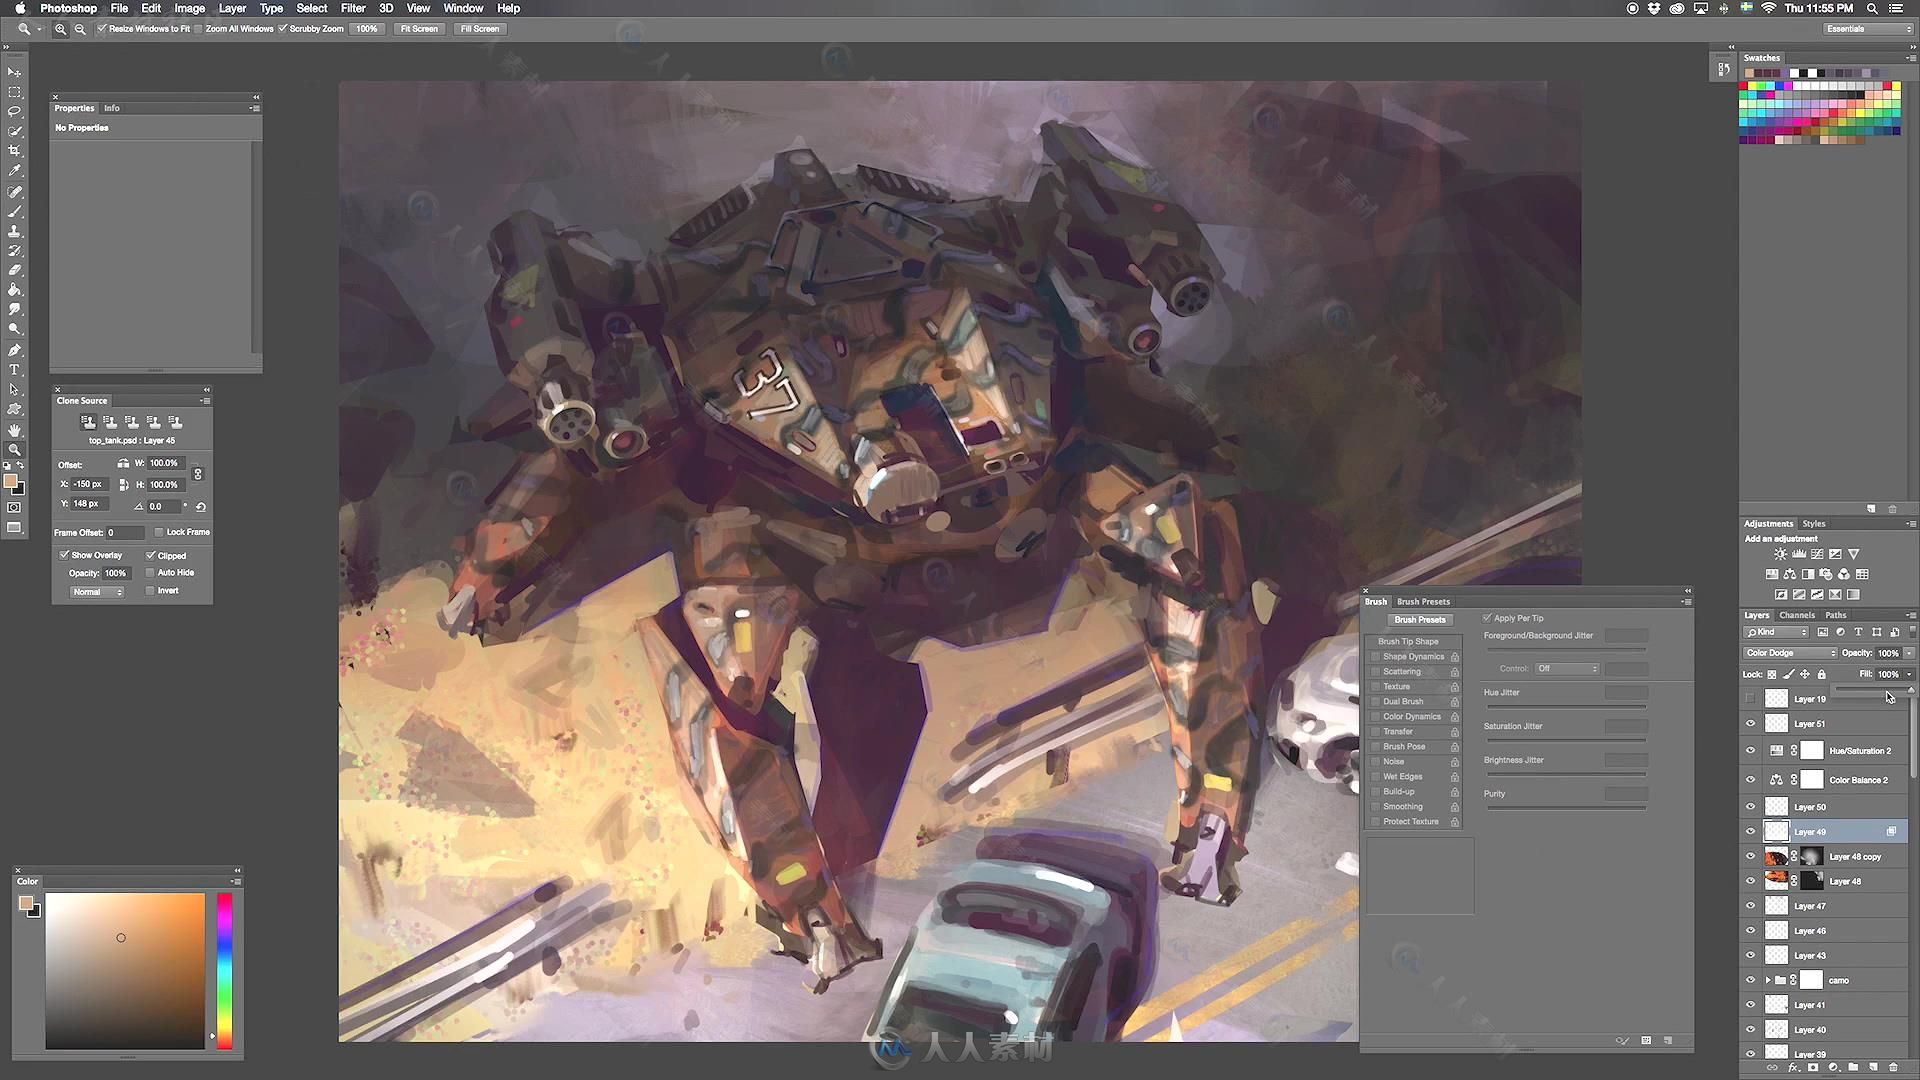Select the Pen tool
1920x1080 pixels.
click(x=14, y=350)
